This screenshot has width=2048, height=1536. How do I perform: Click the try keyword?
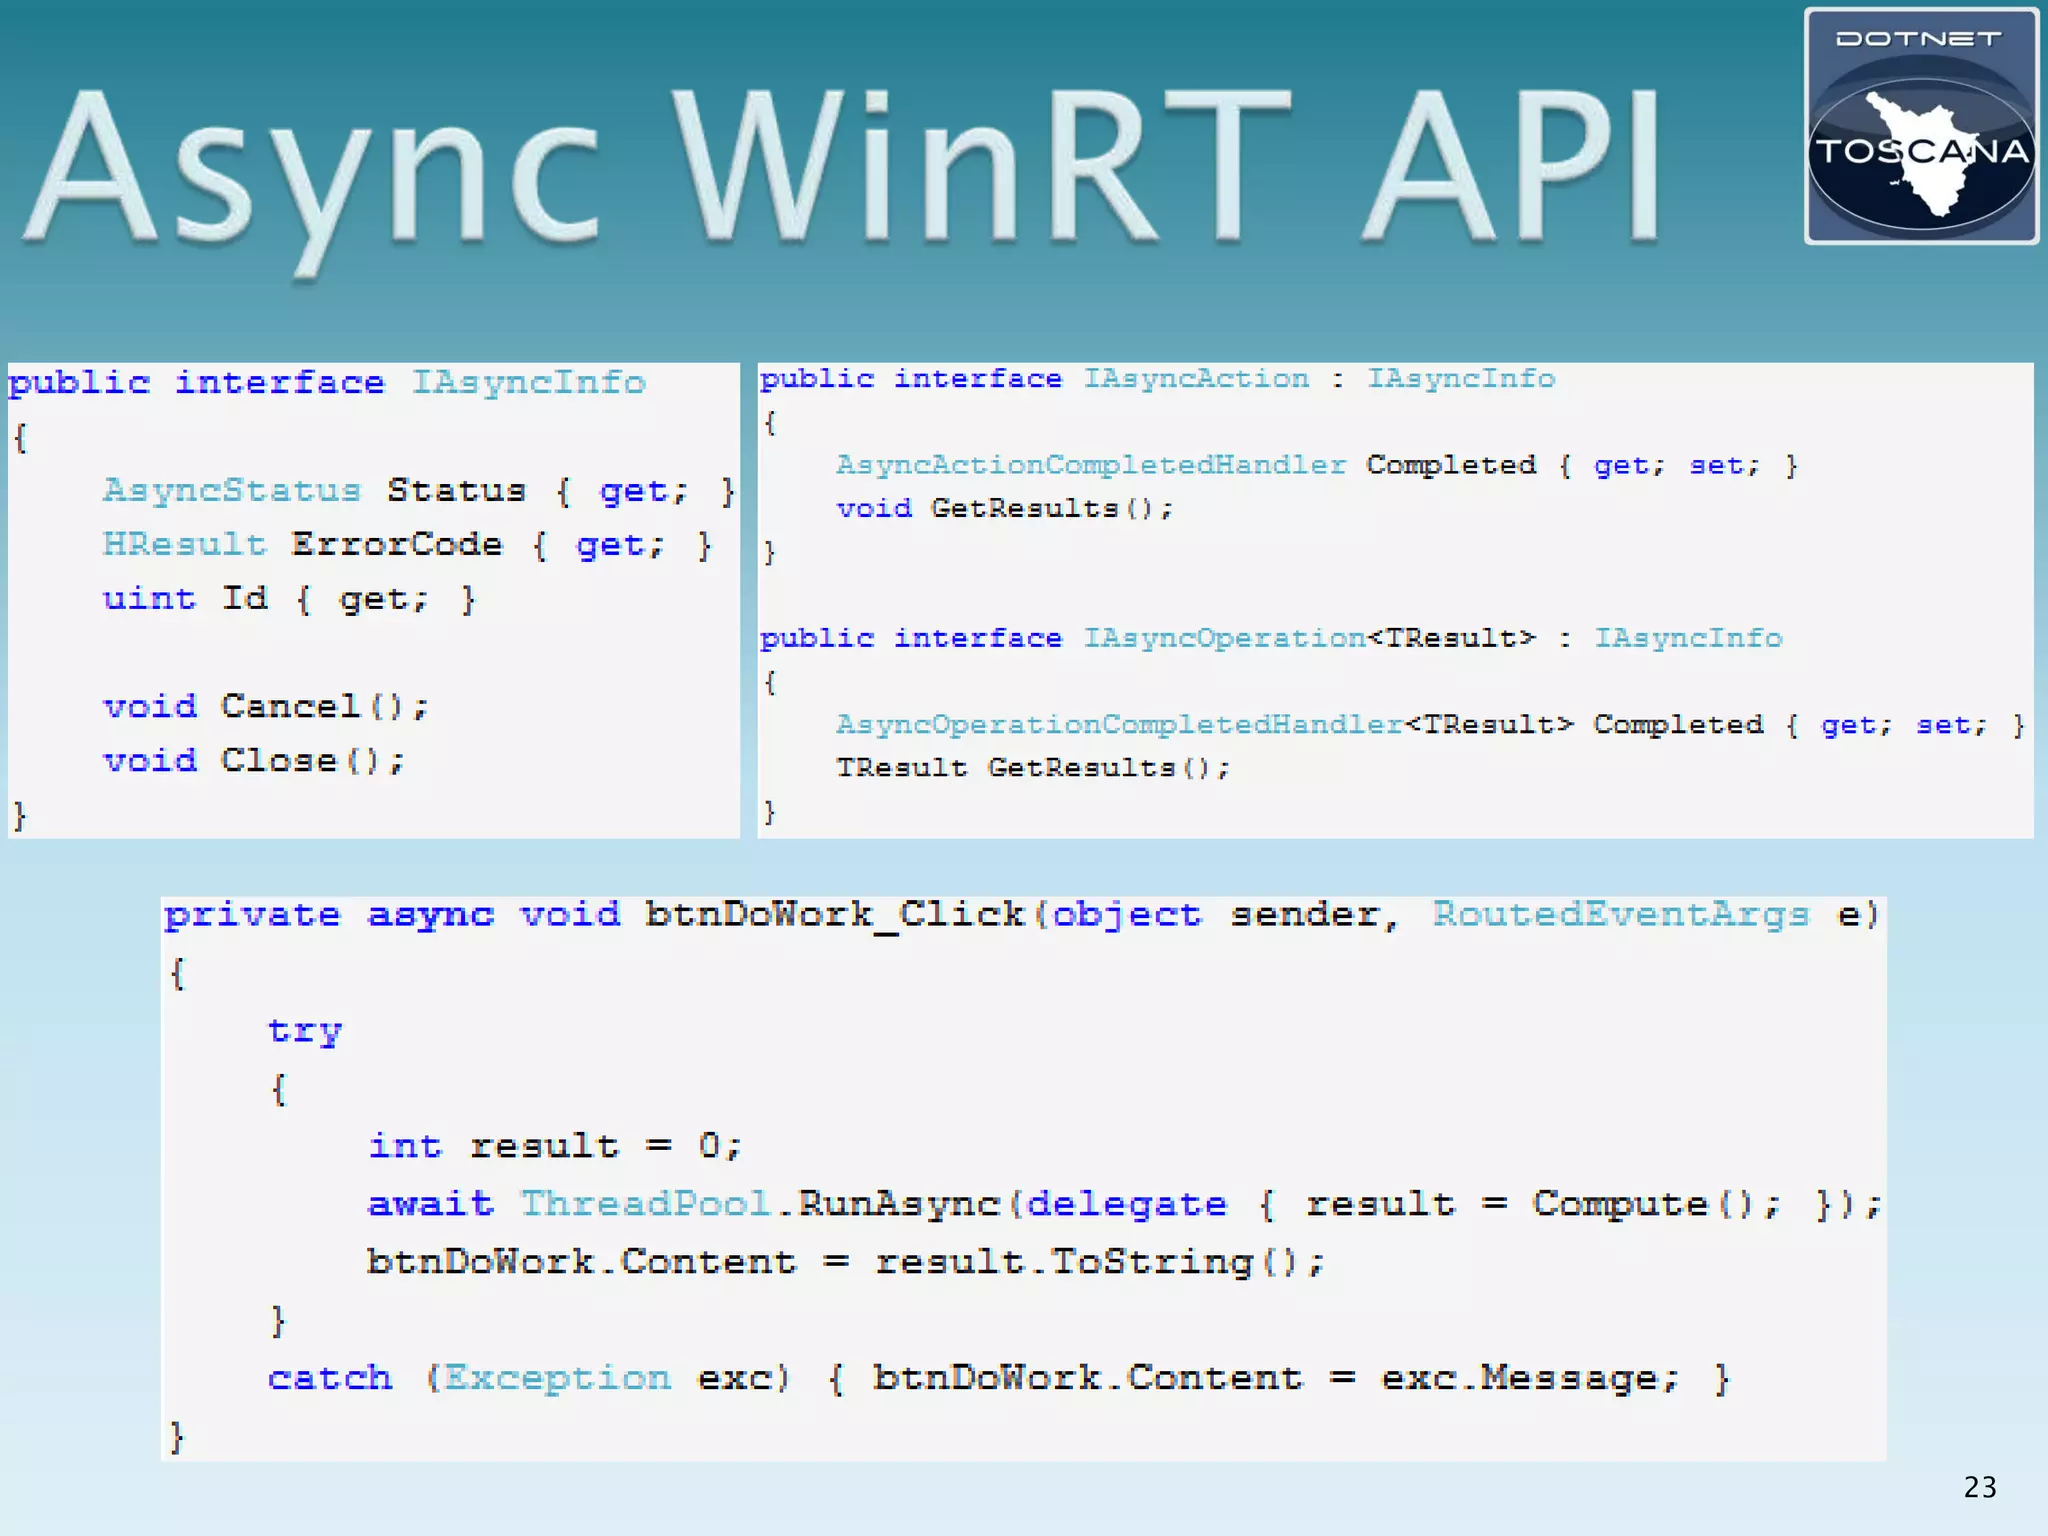(305, 1031)
